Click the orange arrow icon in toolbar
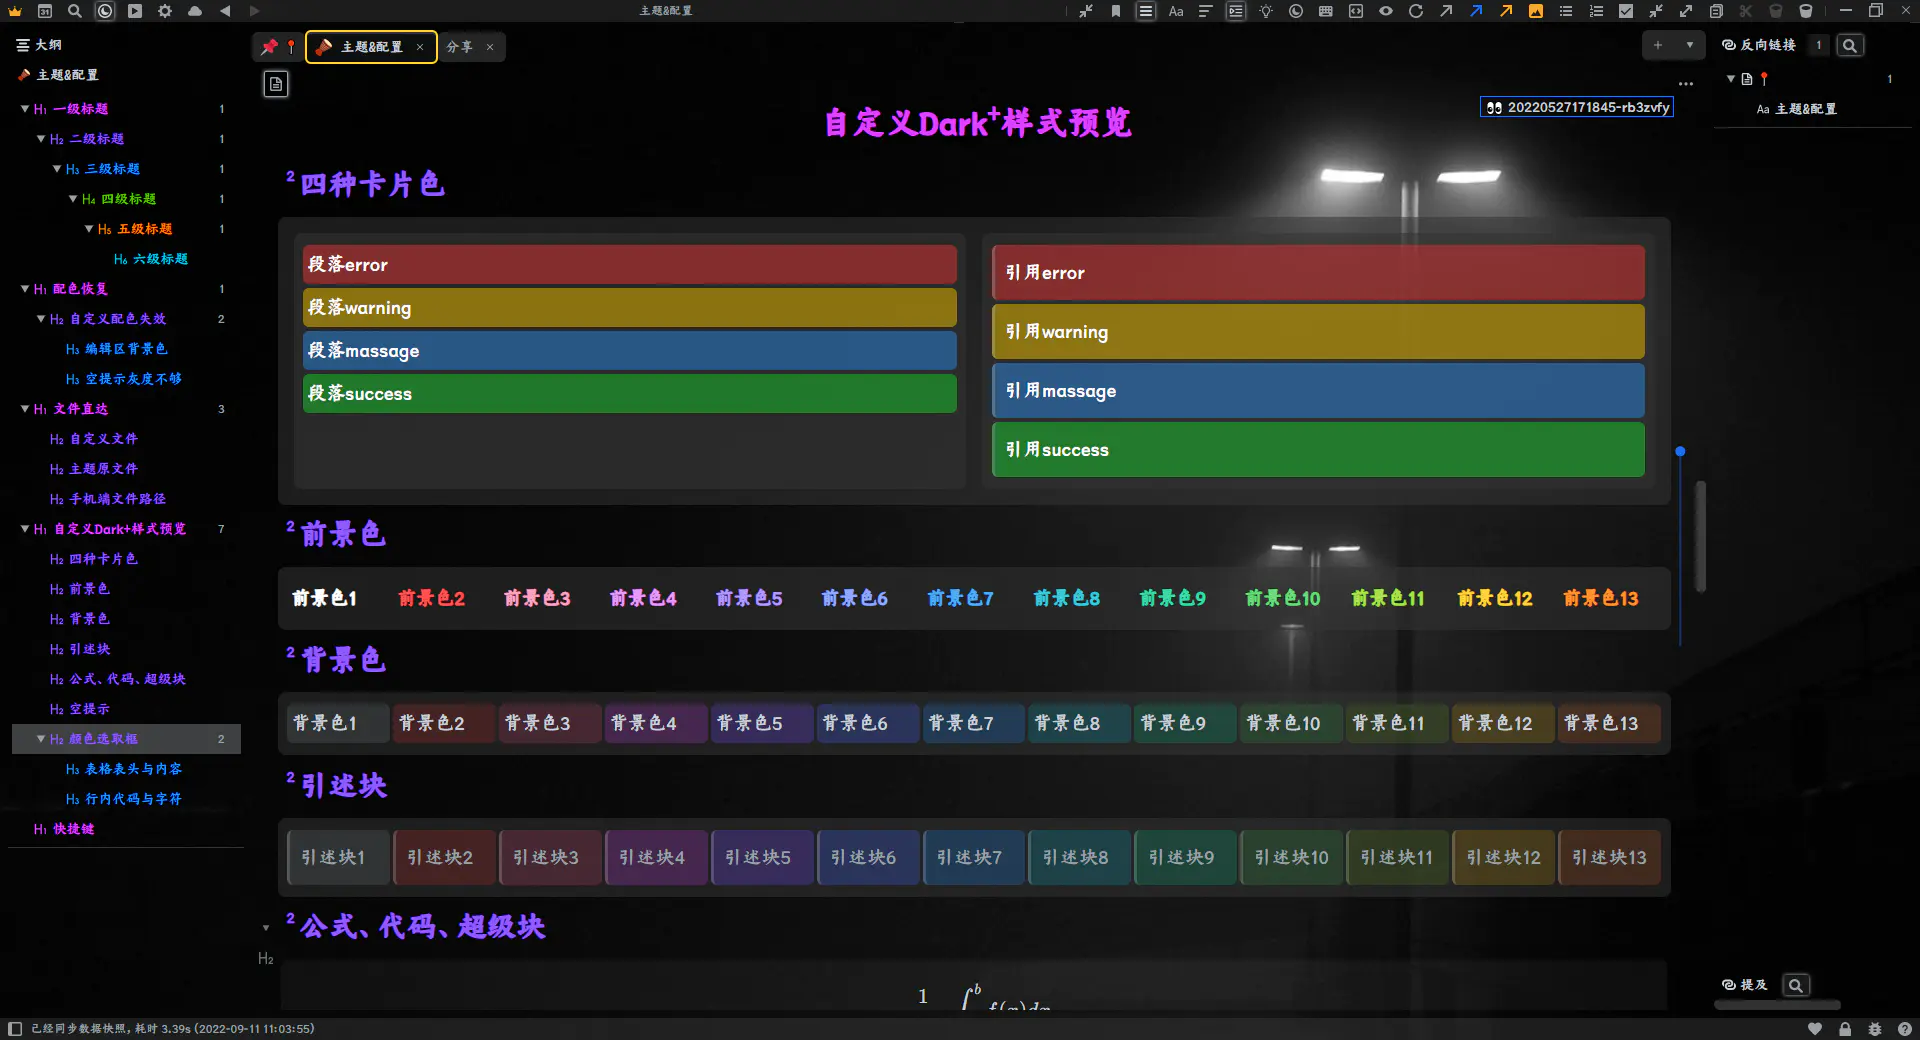The image size is (1920, 1040). click(x=1506, y=11)
